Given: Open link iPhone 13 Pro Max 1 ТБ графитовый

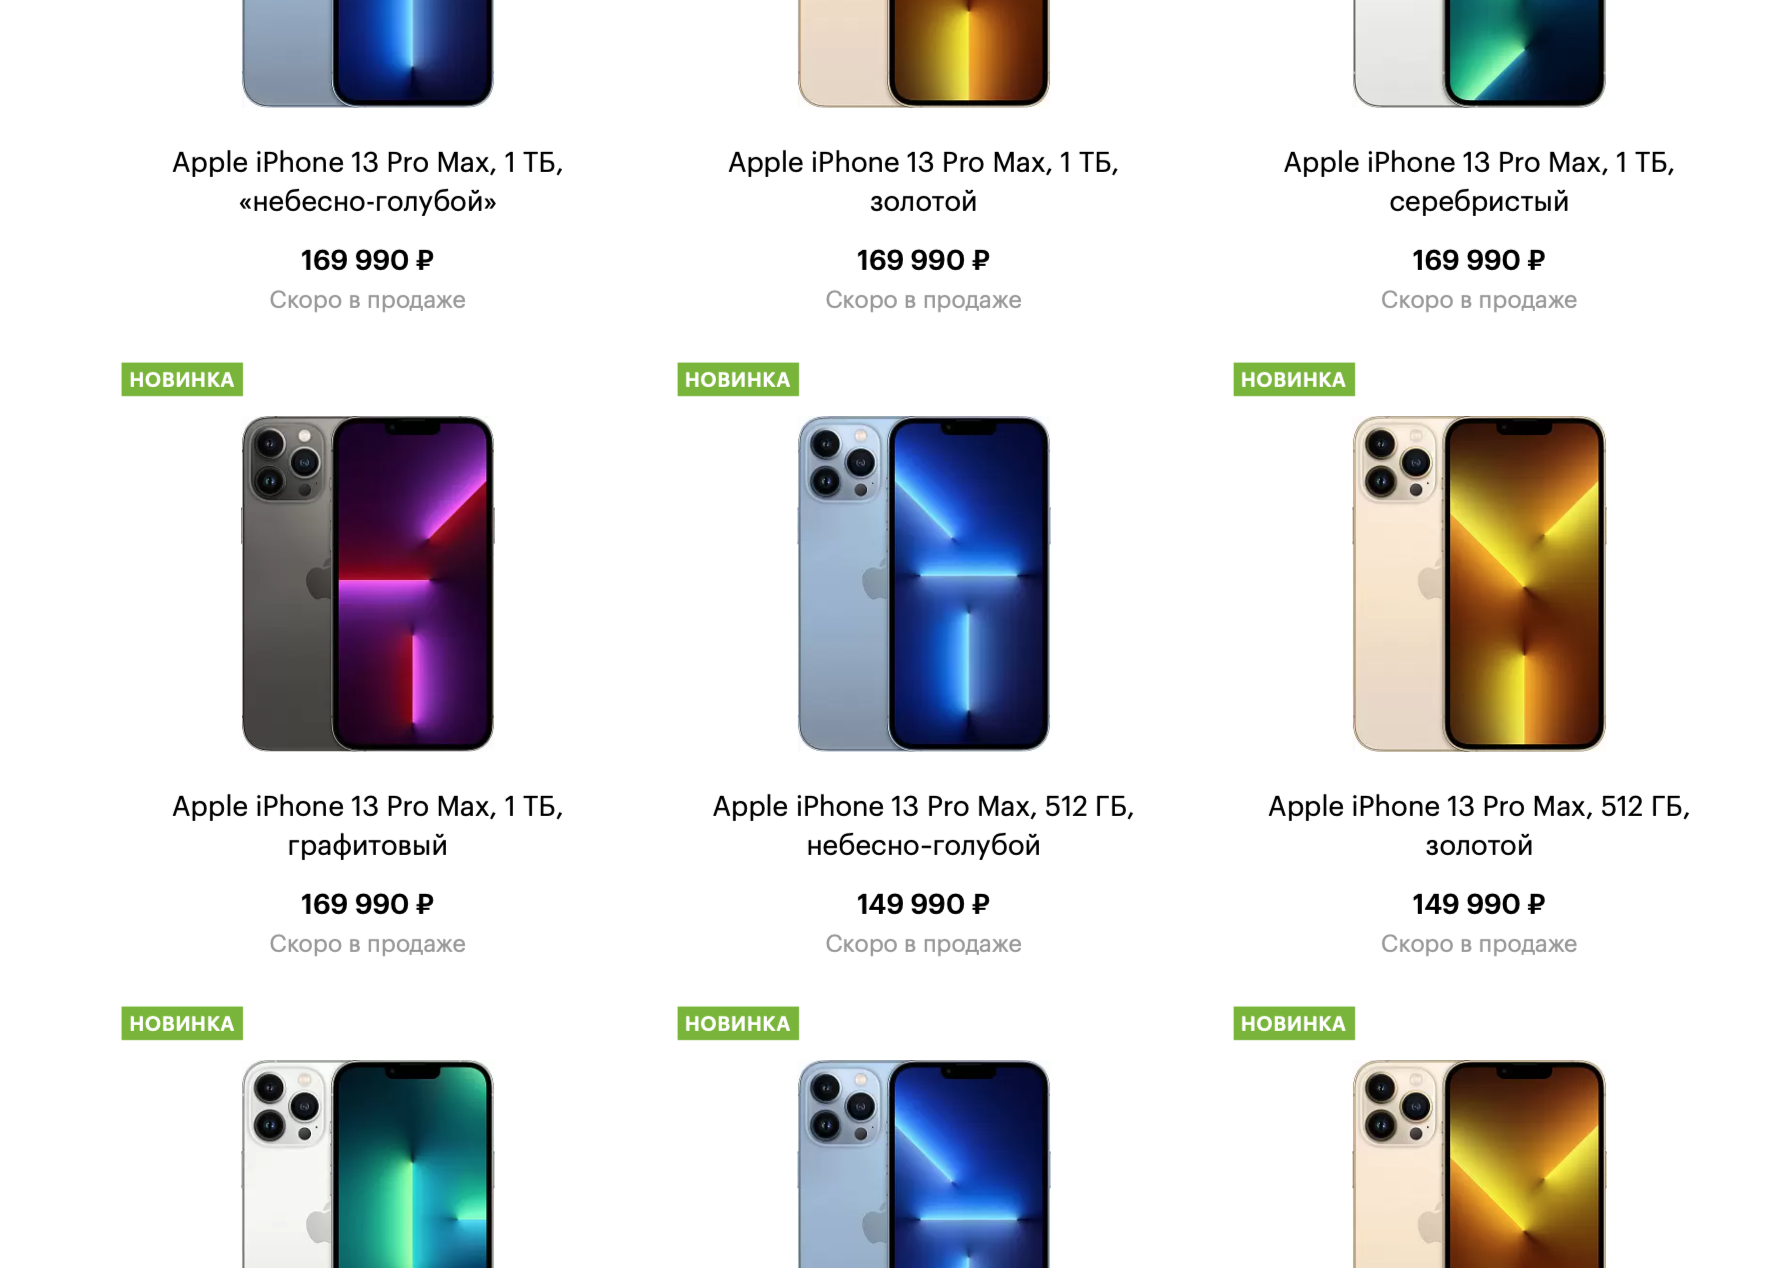Looking at the screenshot, I should 367,825.
